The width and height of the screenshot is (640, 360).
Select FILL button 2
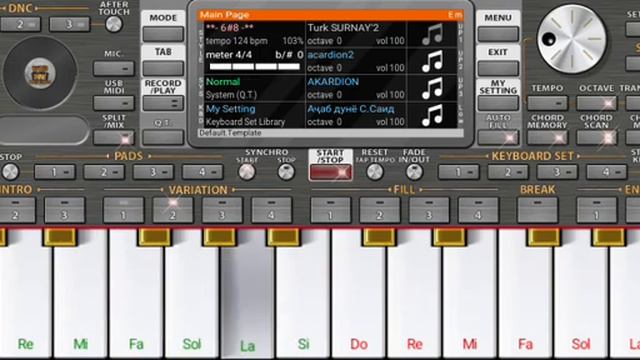(x=380, y=210)
